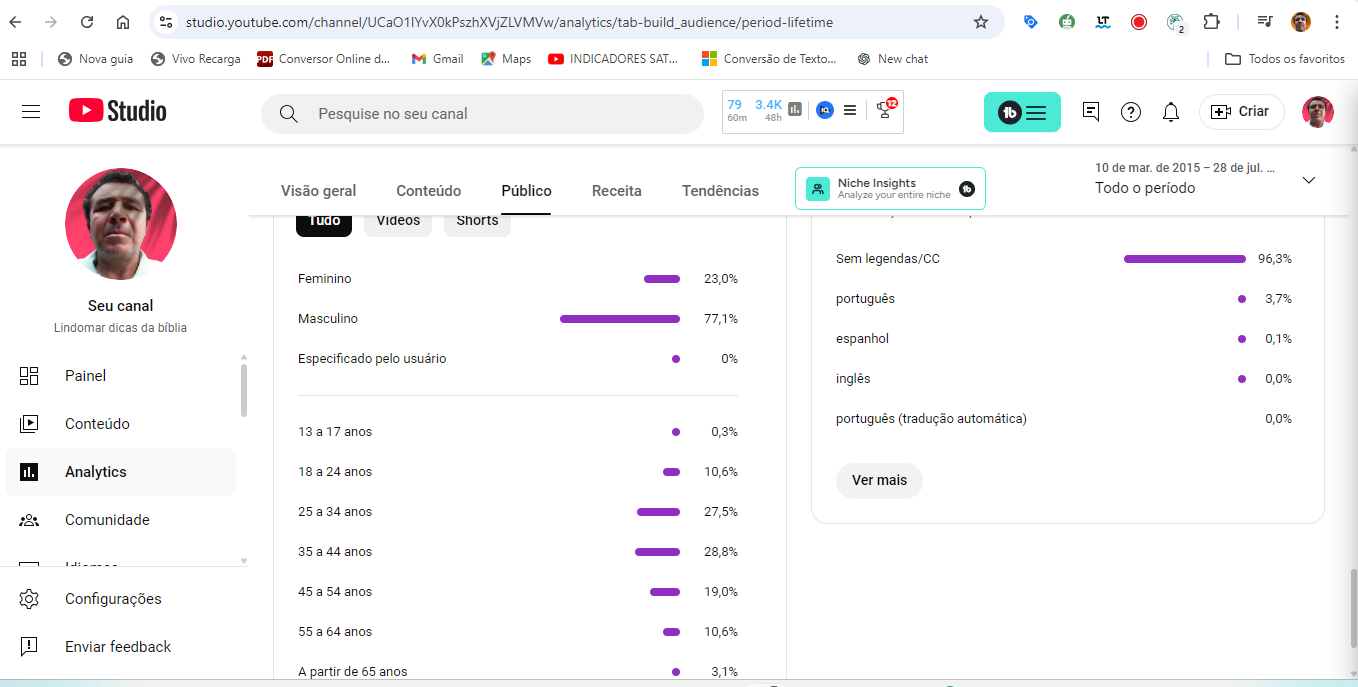This screenshot has height=687, width=1358.
Task: Click the vidIQ blue IQ logo icon
Action: coord(825,110)
